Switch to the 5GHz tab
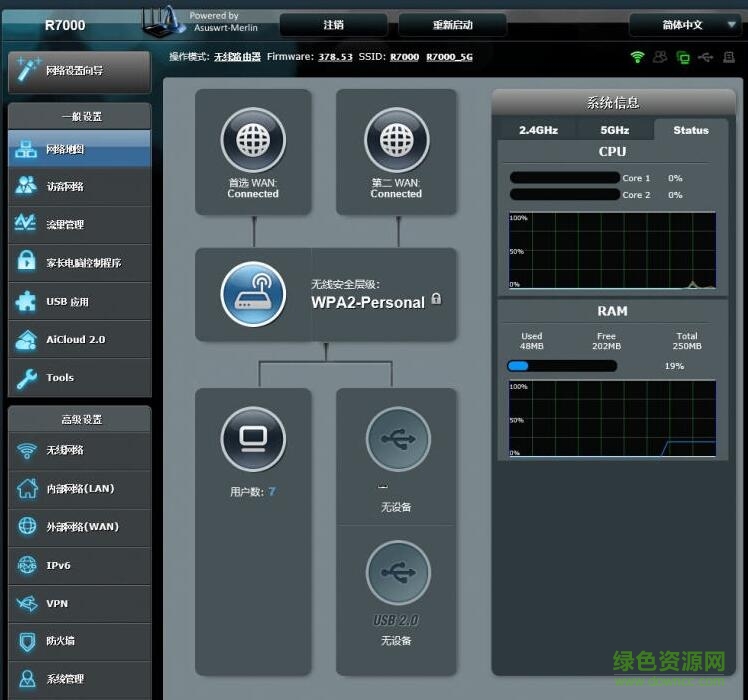Image resolution: width=748 pixels, height=700 pixels. [614, 130]
